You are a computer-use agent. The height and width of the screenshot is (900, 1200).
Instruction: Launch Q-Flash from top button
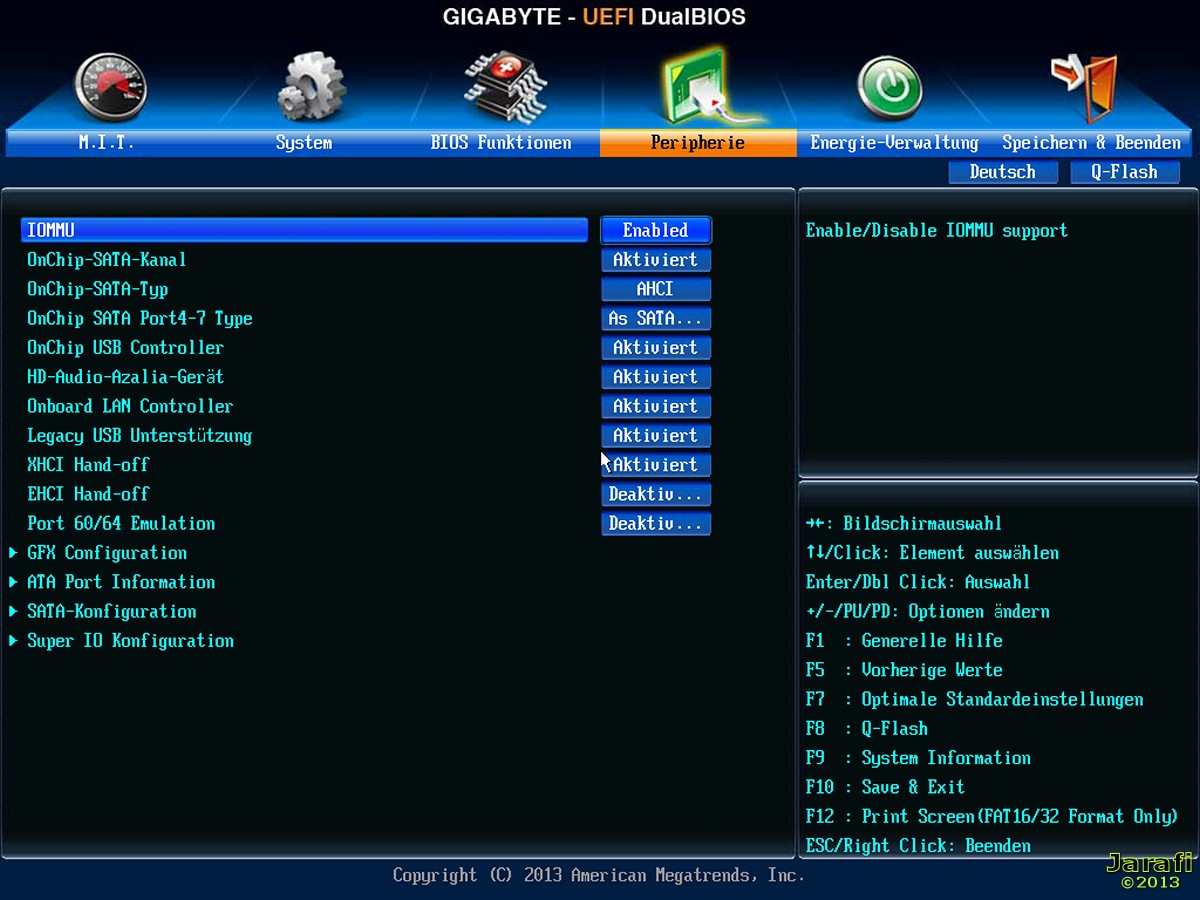click(x=1124, y=172)
